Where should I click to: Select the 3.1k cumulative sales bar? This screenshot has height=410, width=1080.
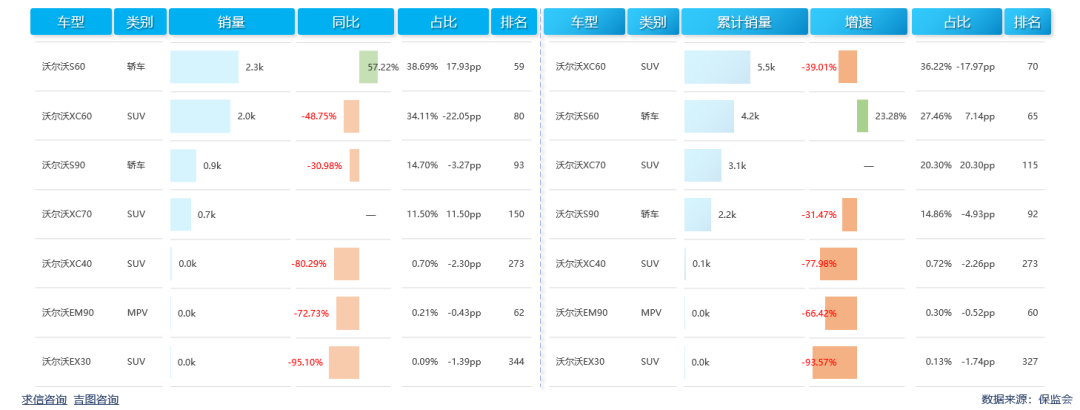(703, 165)
